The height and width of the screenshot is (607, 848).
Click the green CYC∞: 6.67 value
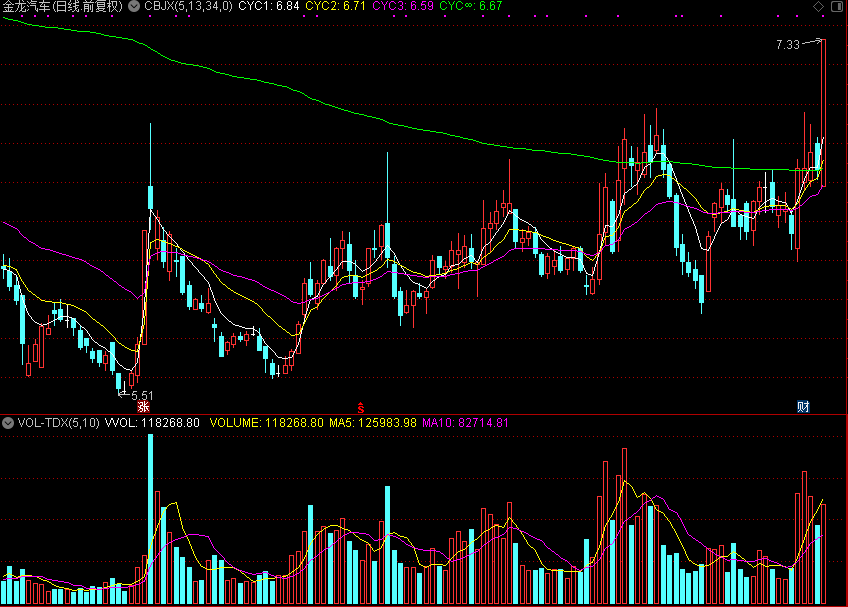pos(471,6)
